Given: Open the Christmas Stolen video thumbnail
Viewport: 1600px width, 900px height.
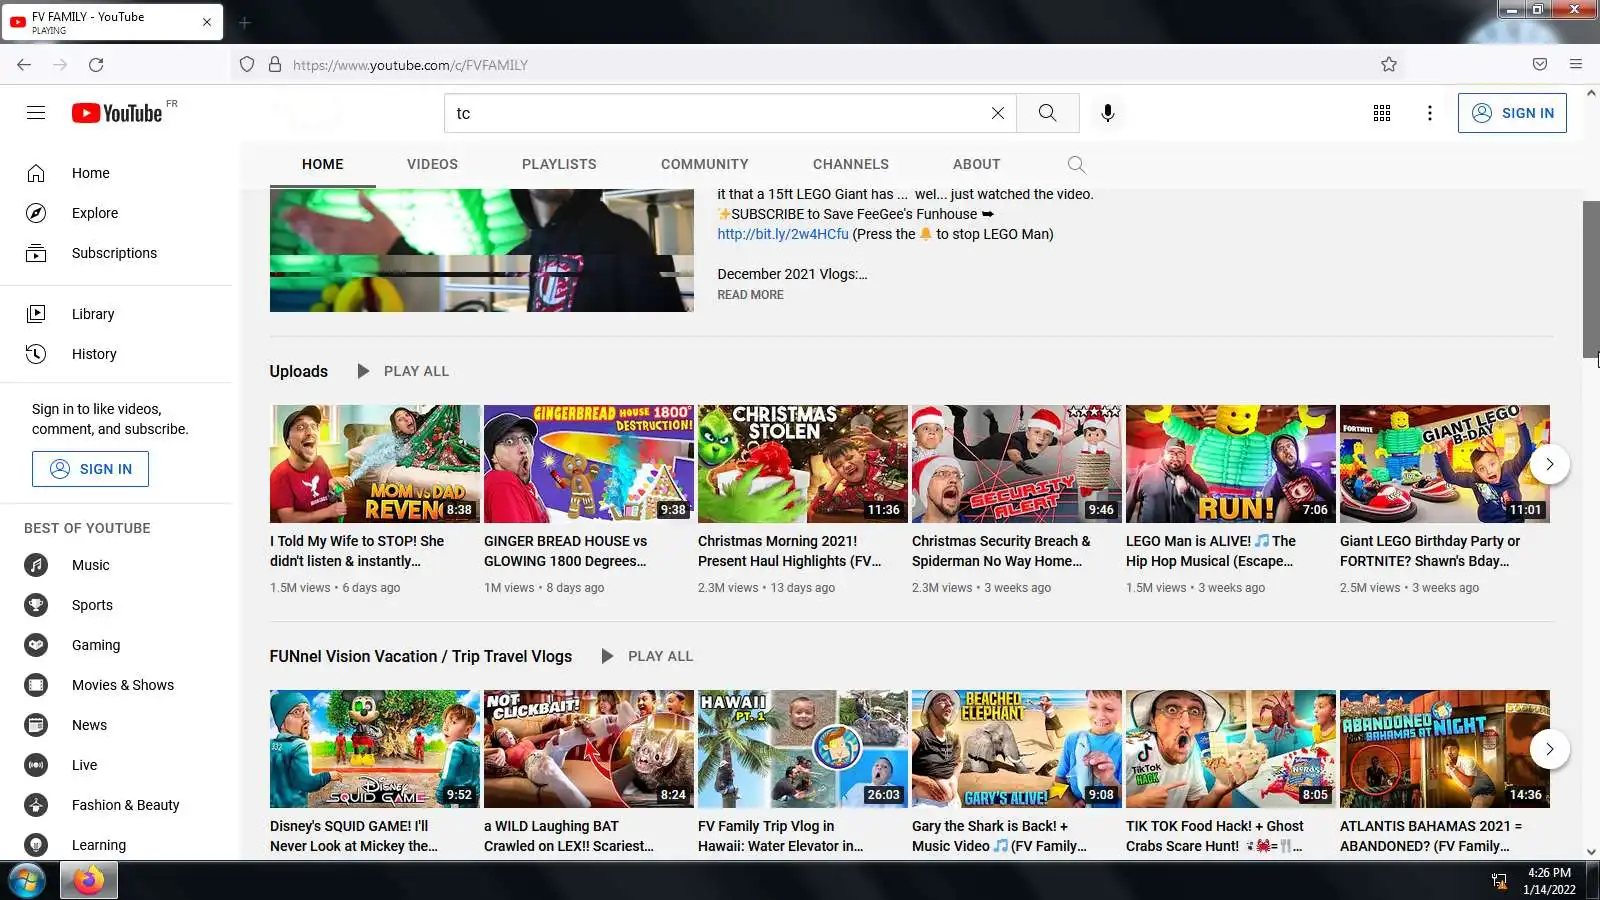Looking at the screenshot, I should 803,464.
